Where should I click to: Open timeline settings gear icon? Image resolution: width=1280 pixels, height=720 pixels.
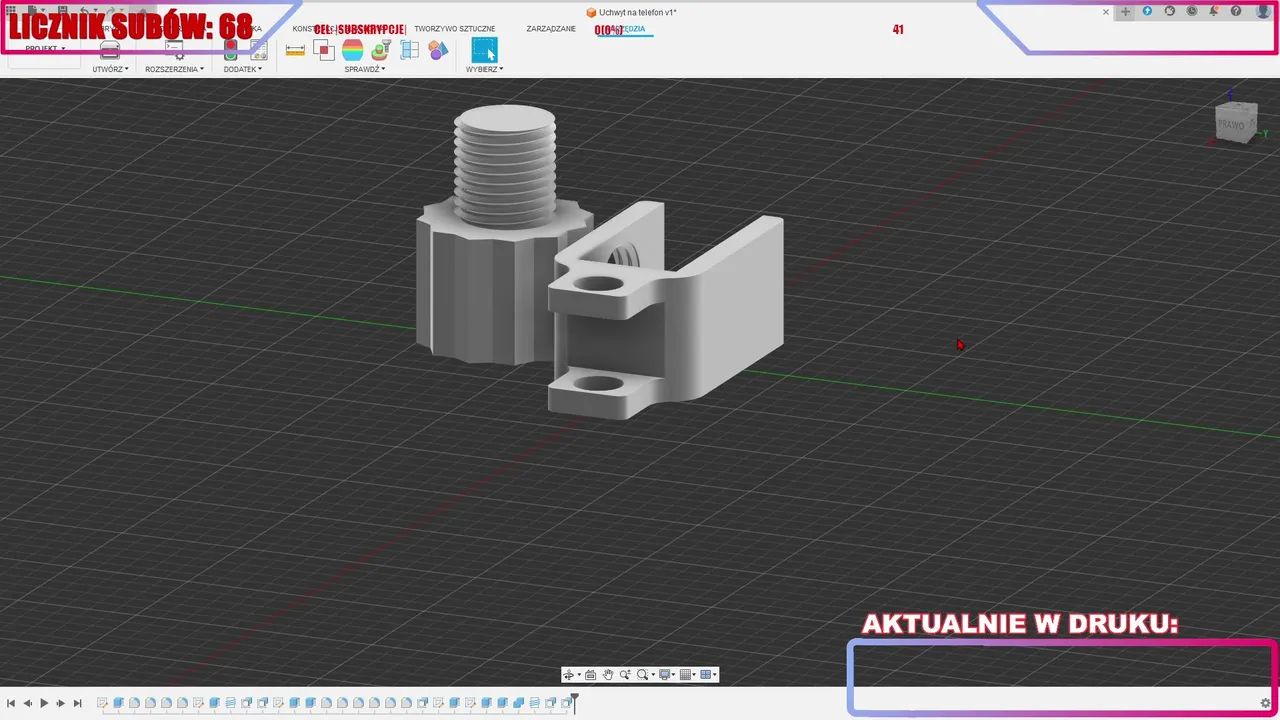click(x=1265, y=703)
